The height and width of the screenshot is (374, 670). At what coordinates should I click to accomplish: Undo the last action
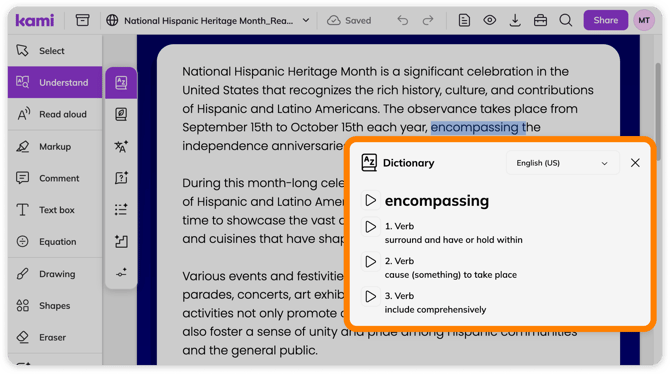[403, 20]
